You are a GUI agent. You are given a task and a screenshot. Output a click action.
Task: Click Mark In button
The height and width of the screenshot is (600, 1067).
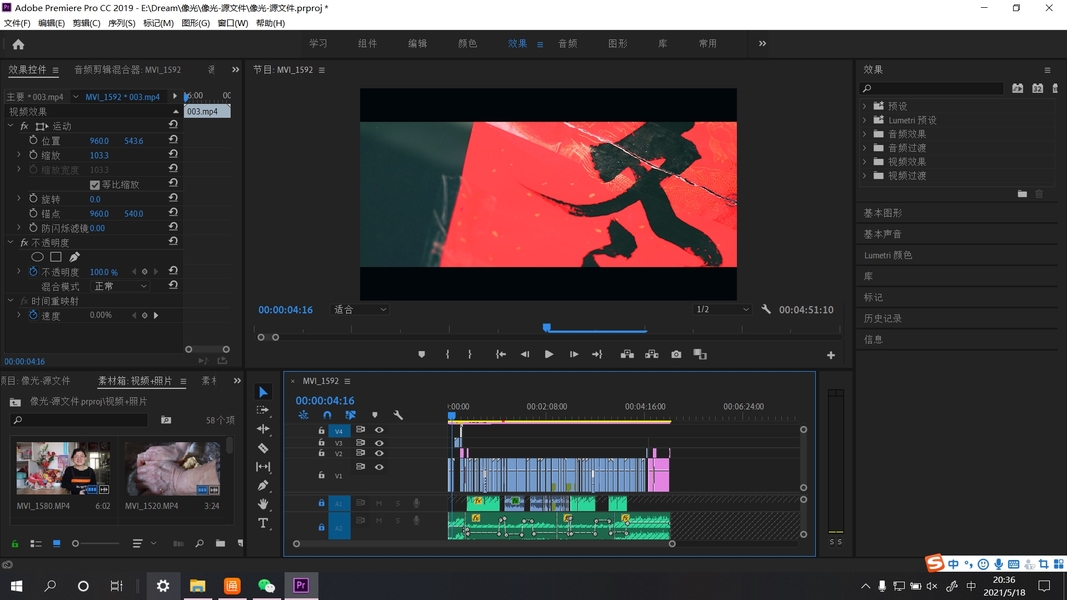click(x=447, y=354)
